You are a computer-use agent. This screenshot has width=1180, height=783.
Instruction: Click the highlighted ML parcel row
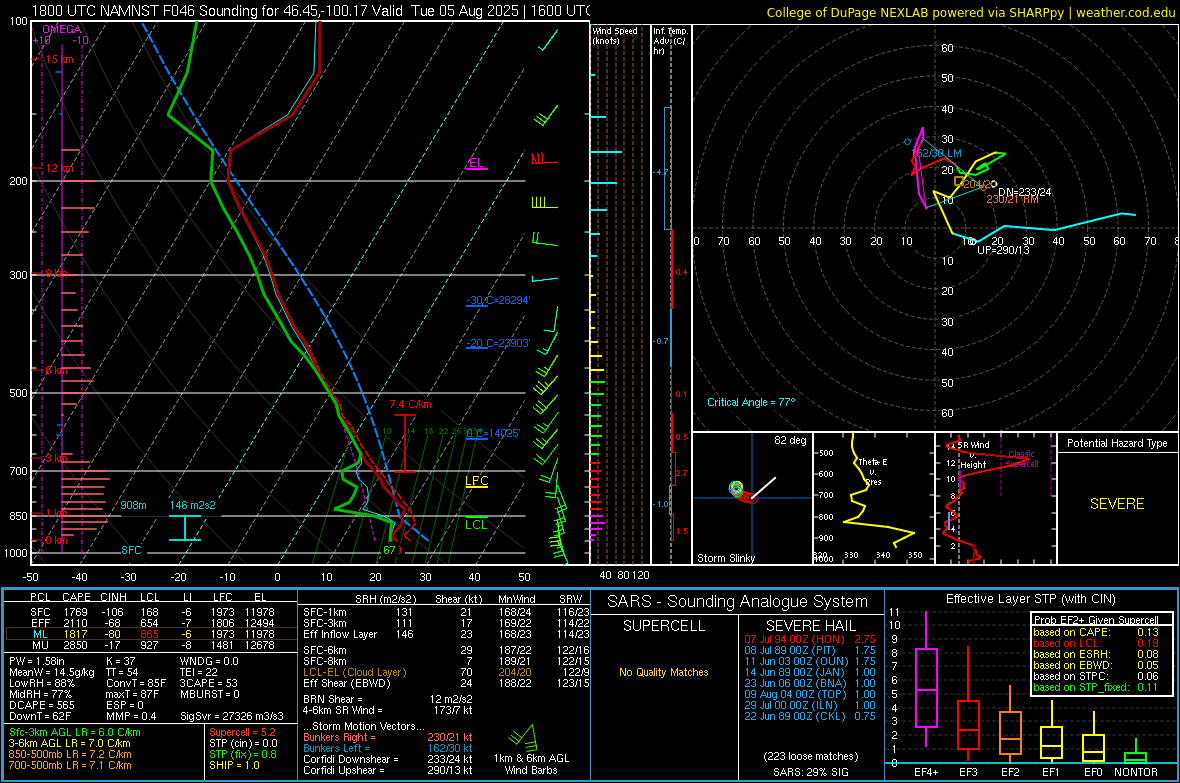click(x=151, y=634)
